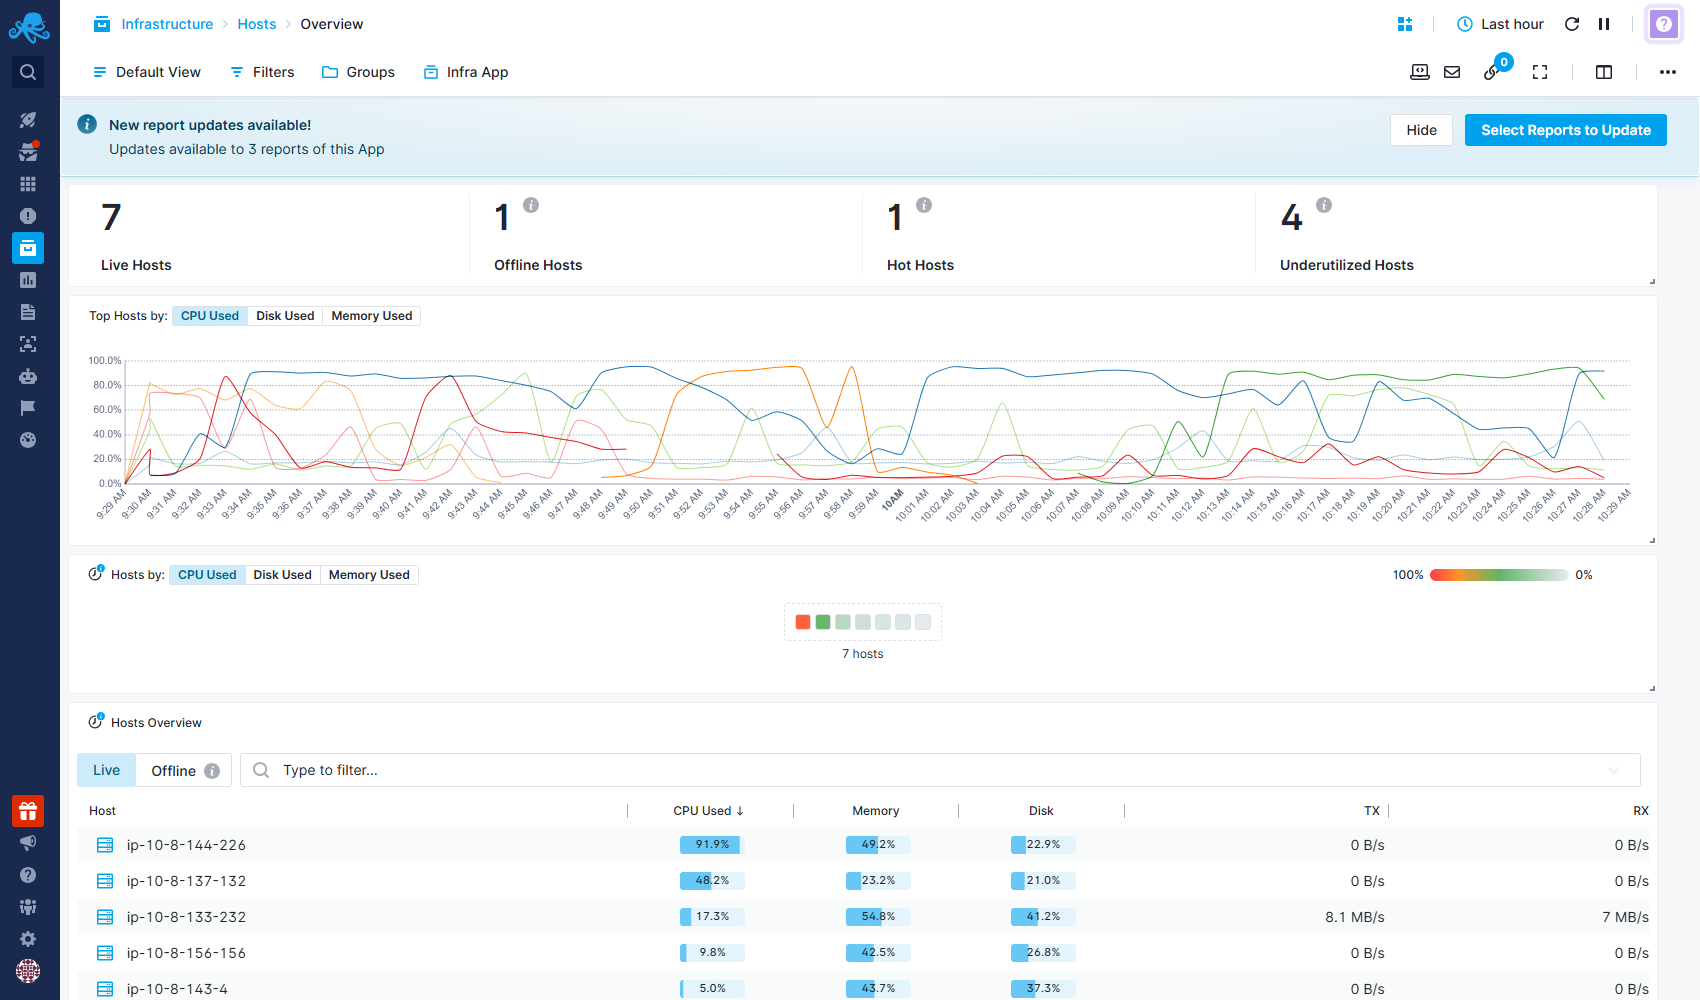Open the purple help button top right
Image resolution: width=1700 pixels, height=1000 pixels.
click(x=1664, y=24)
